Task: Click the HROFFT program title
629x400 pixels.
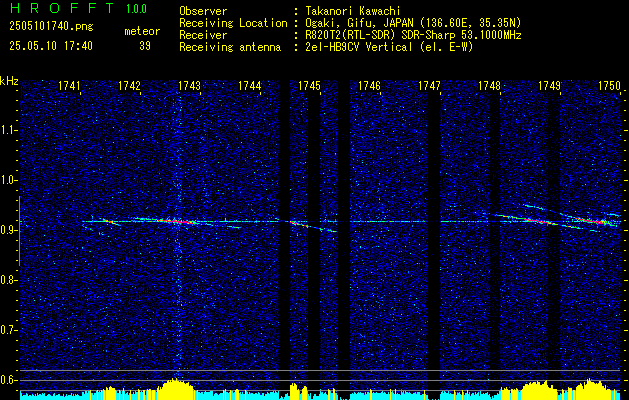Action: pyautogui.click(x=62, y=8)
